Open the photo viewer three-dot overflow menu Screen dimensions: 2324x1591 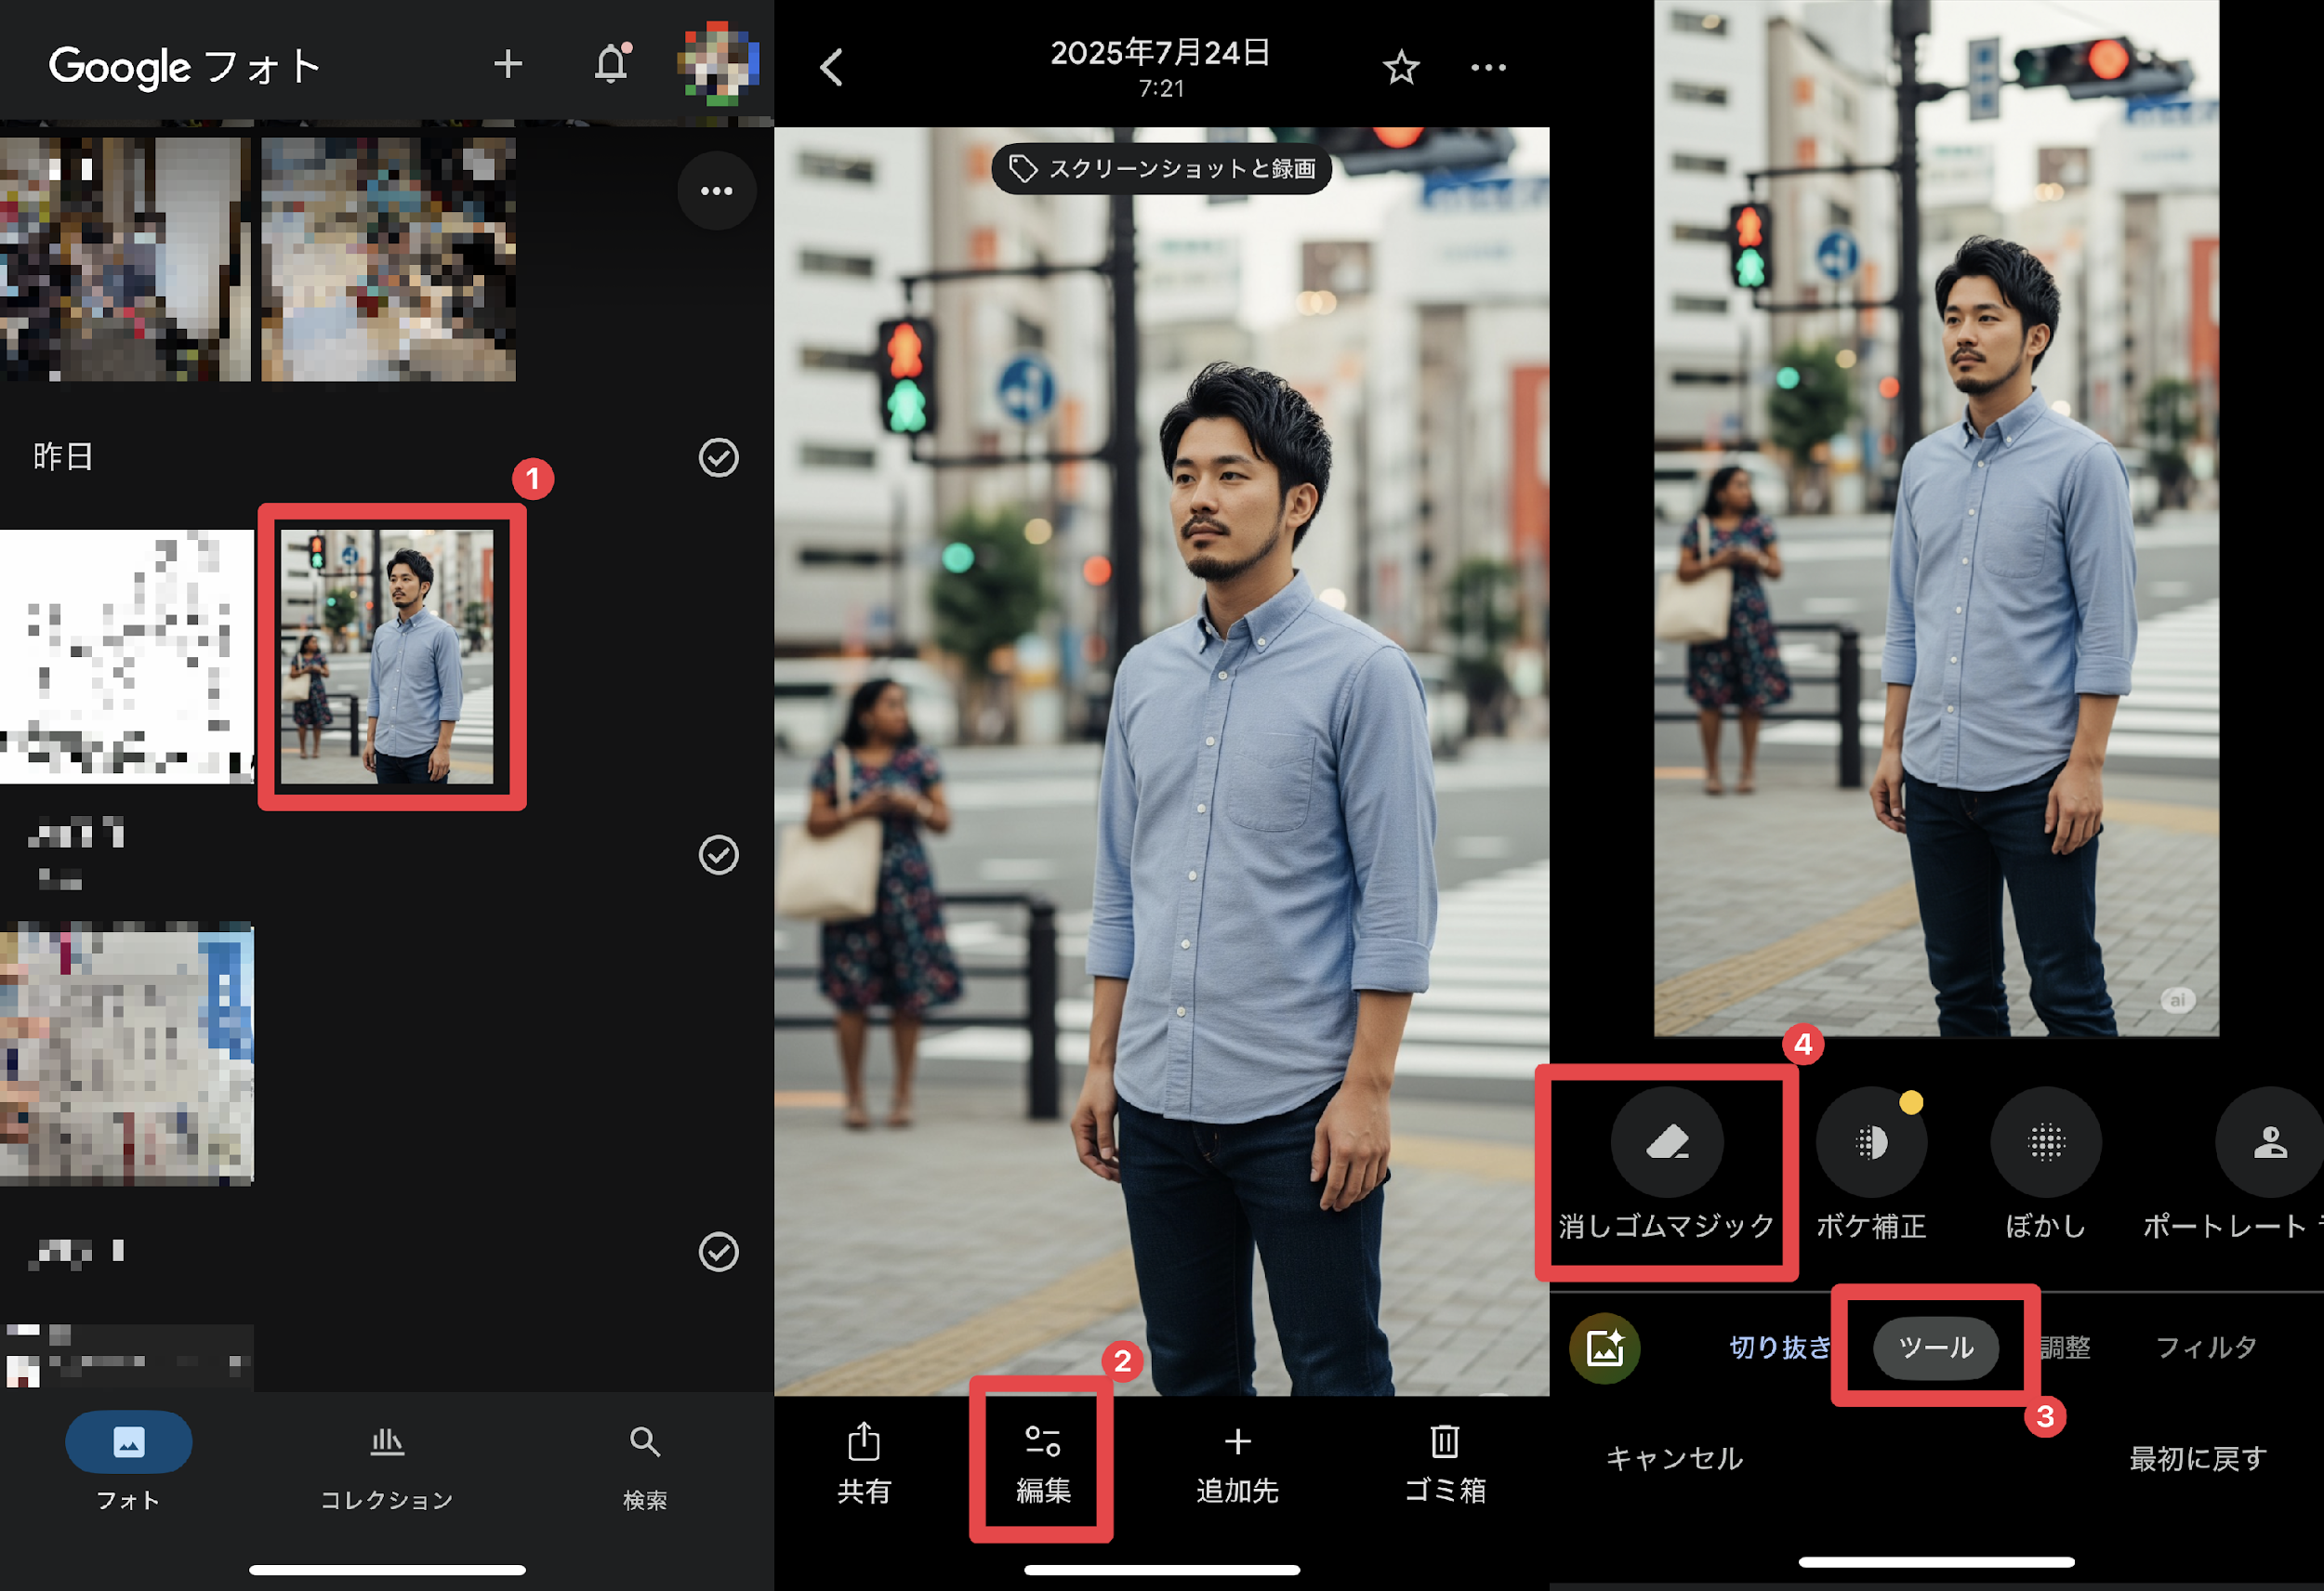pos(1488,68)
